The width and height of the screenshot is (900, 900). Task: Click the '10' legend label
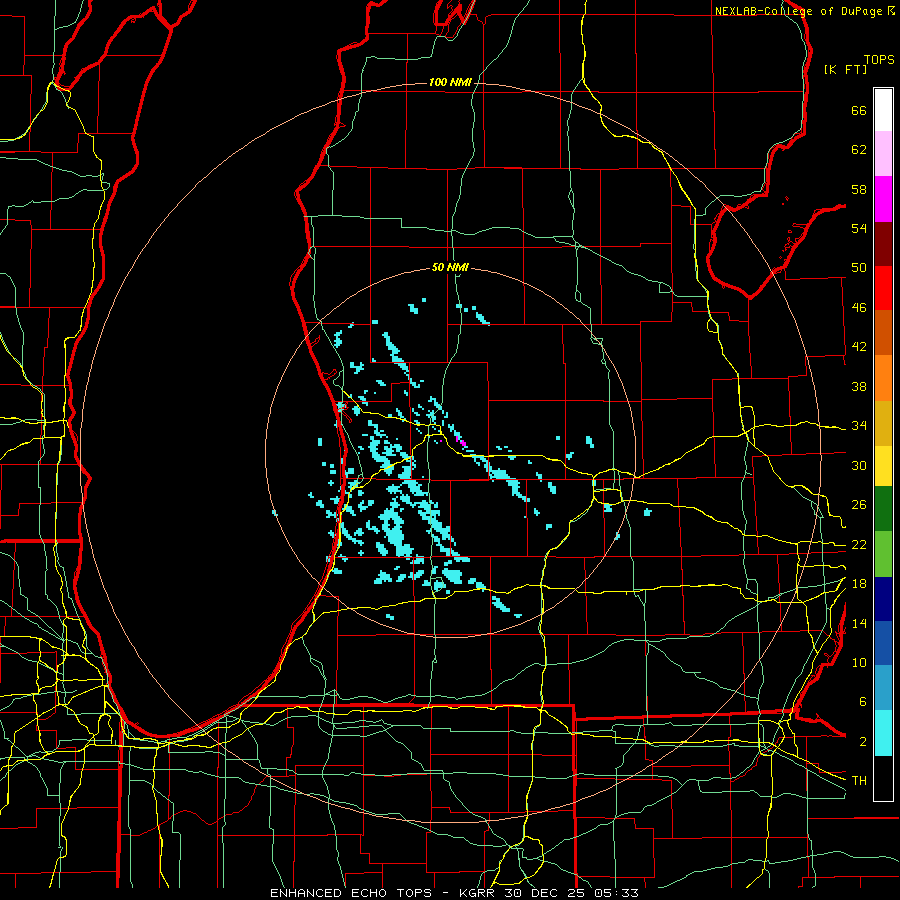859,662
